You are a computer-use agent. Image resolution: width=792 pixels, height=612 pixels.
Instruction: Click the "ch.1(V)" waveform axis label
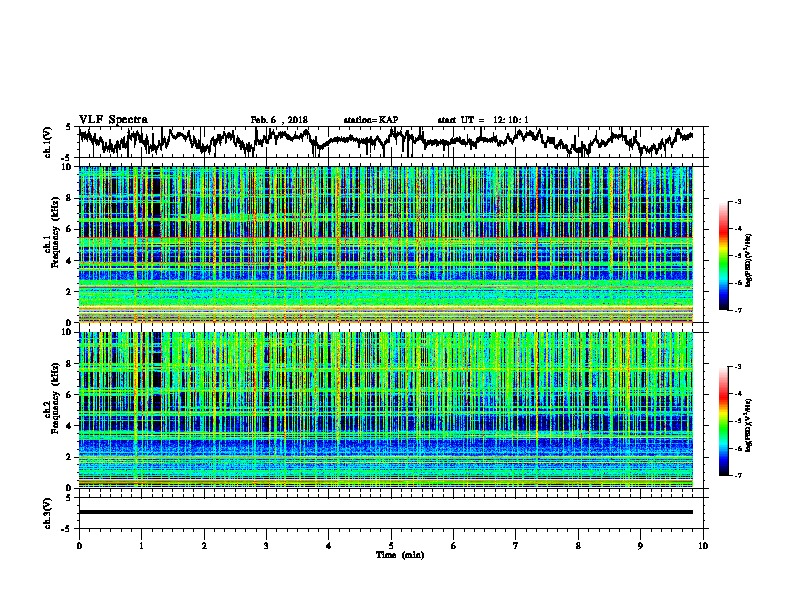(47, 142)
